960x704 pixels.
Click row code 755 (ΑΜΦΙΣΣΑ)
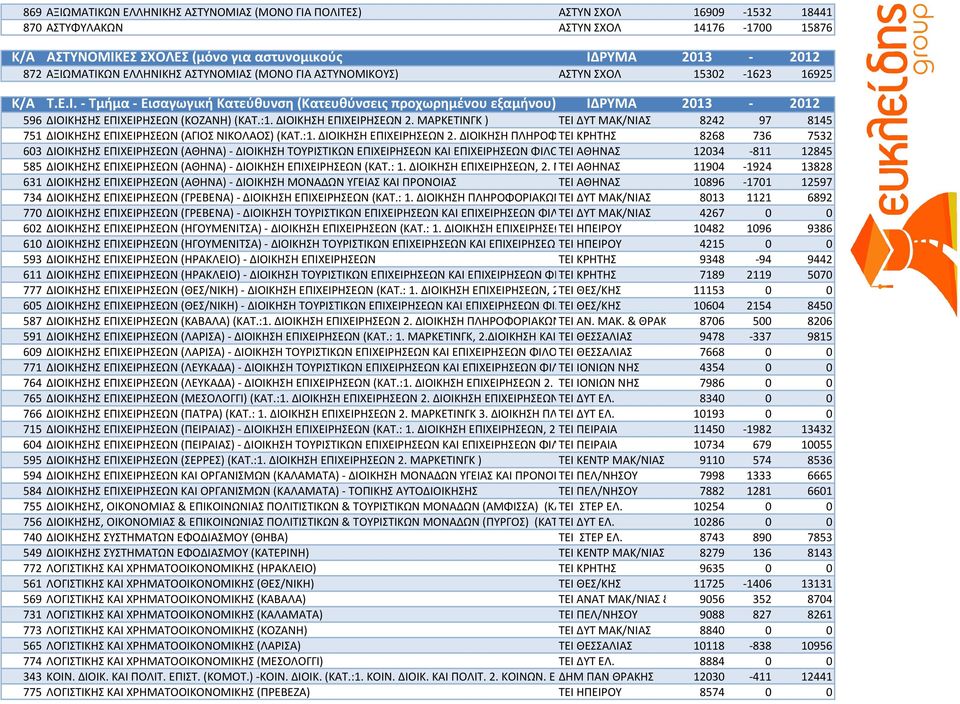[32, 506]
